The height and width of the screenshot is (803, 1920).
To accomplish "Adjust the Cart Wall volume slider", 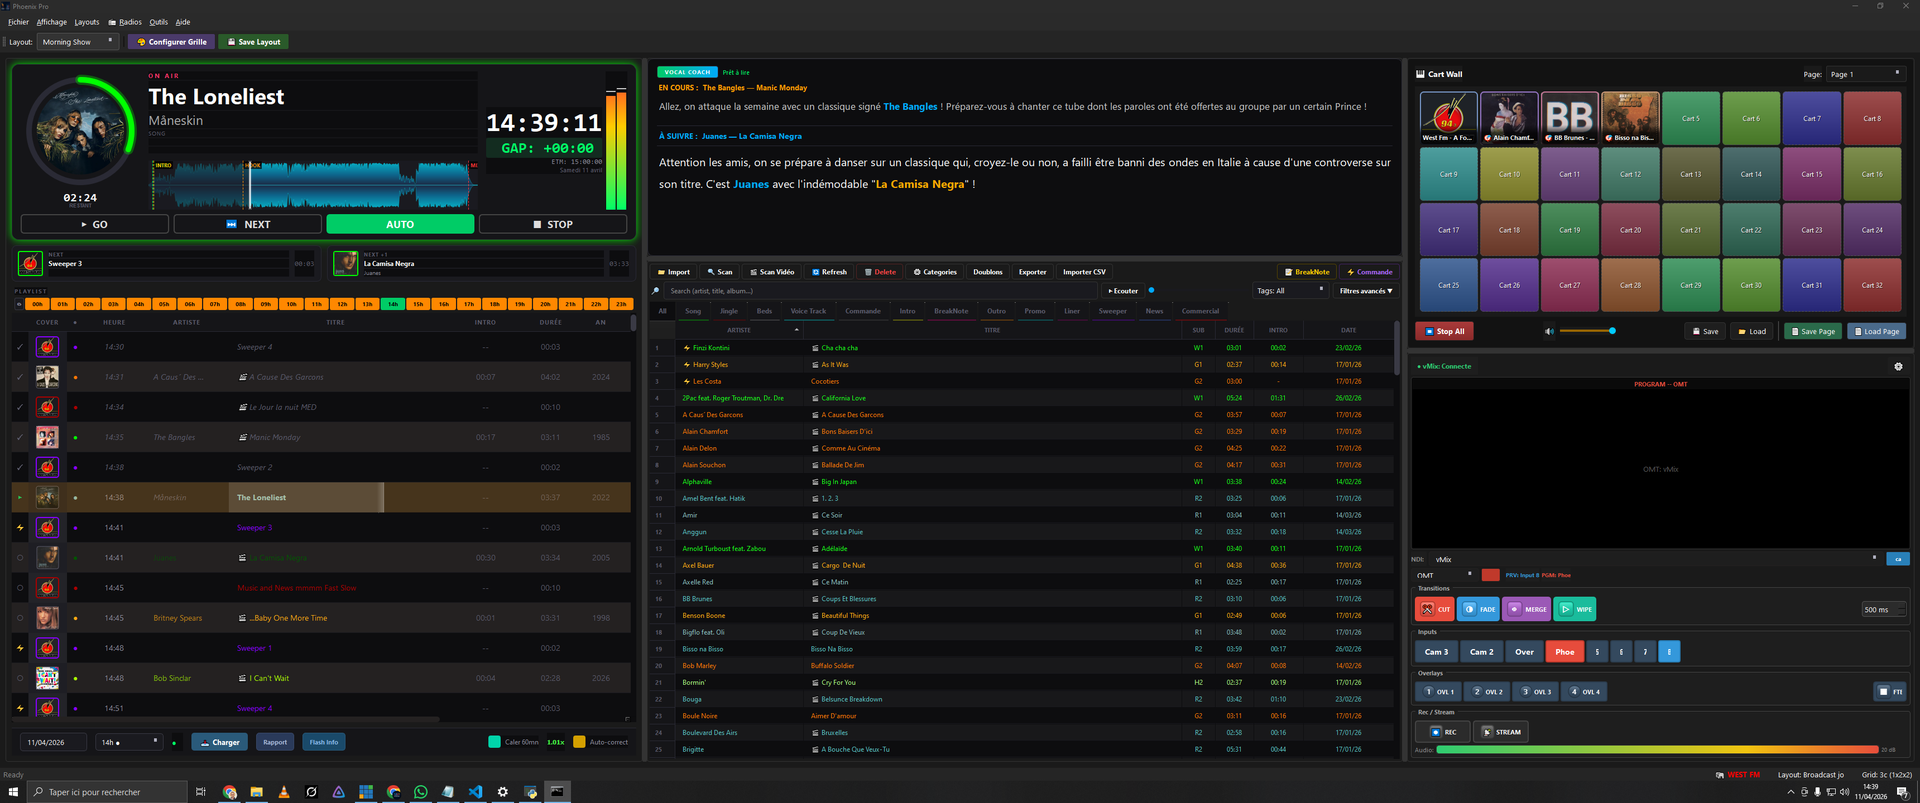I will (1586, 331).
